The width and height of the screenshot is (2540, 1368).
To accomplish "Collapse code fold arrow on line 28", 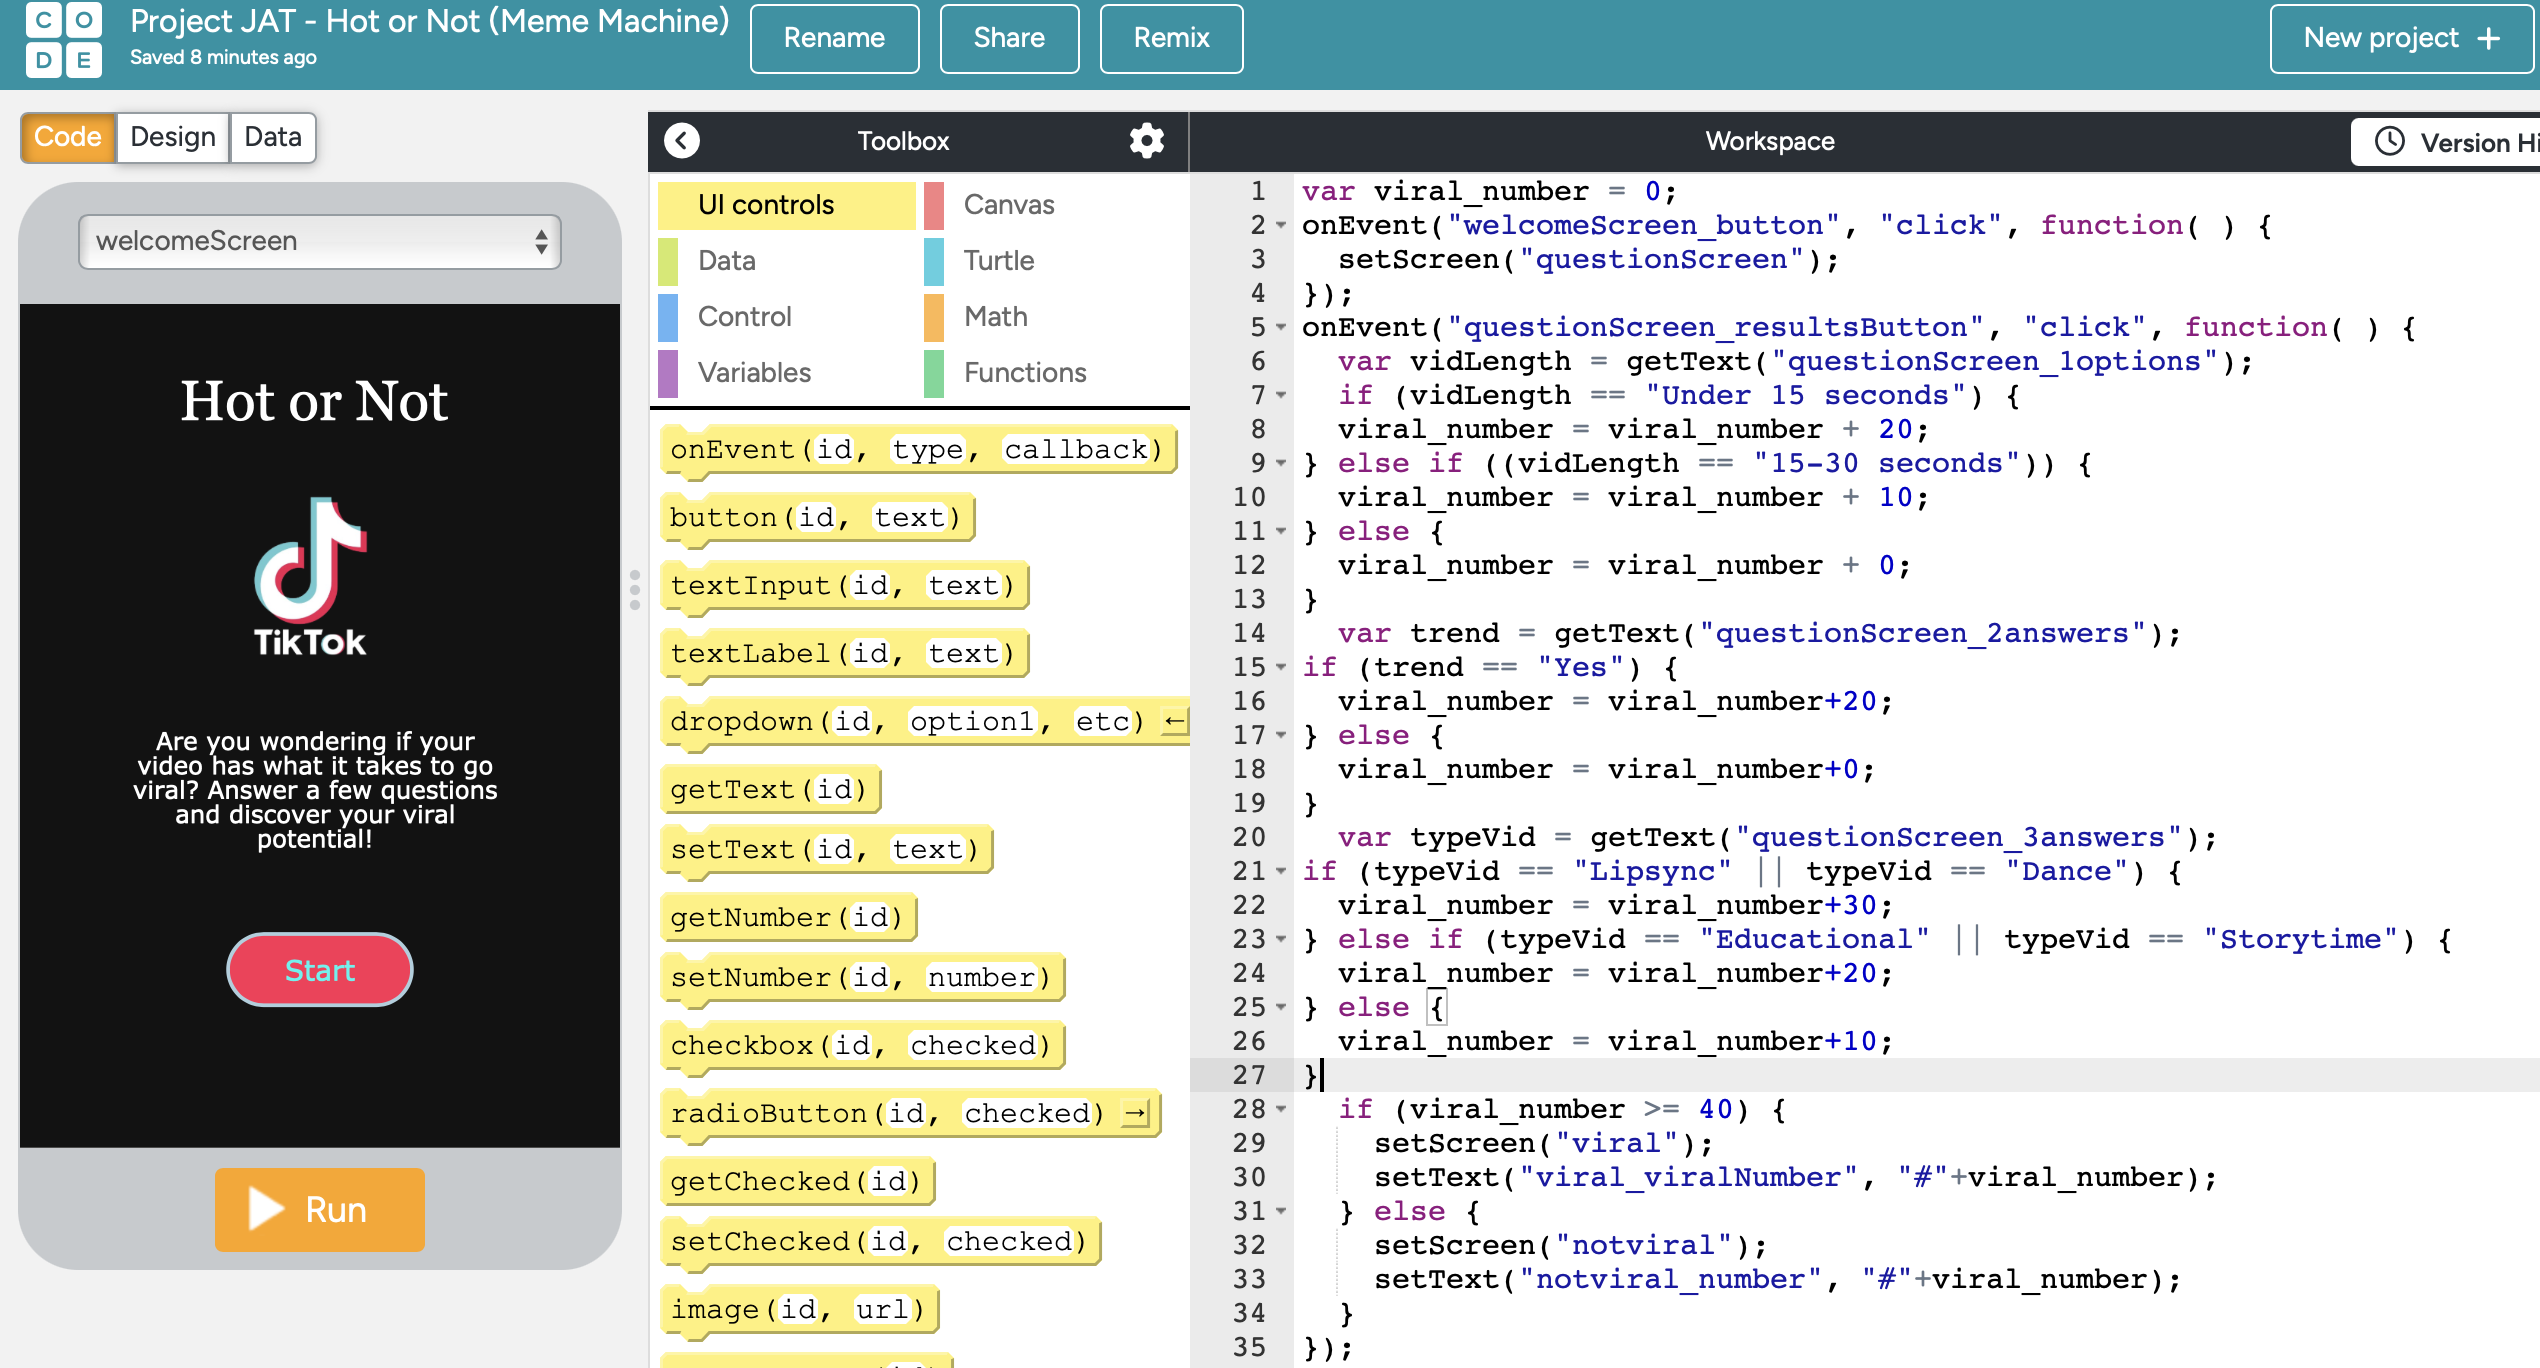I will pos(1281,1109).
